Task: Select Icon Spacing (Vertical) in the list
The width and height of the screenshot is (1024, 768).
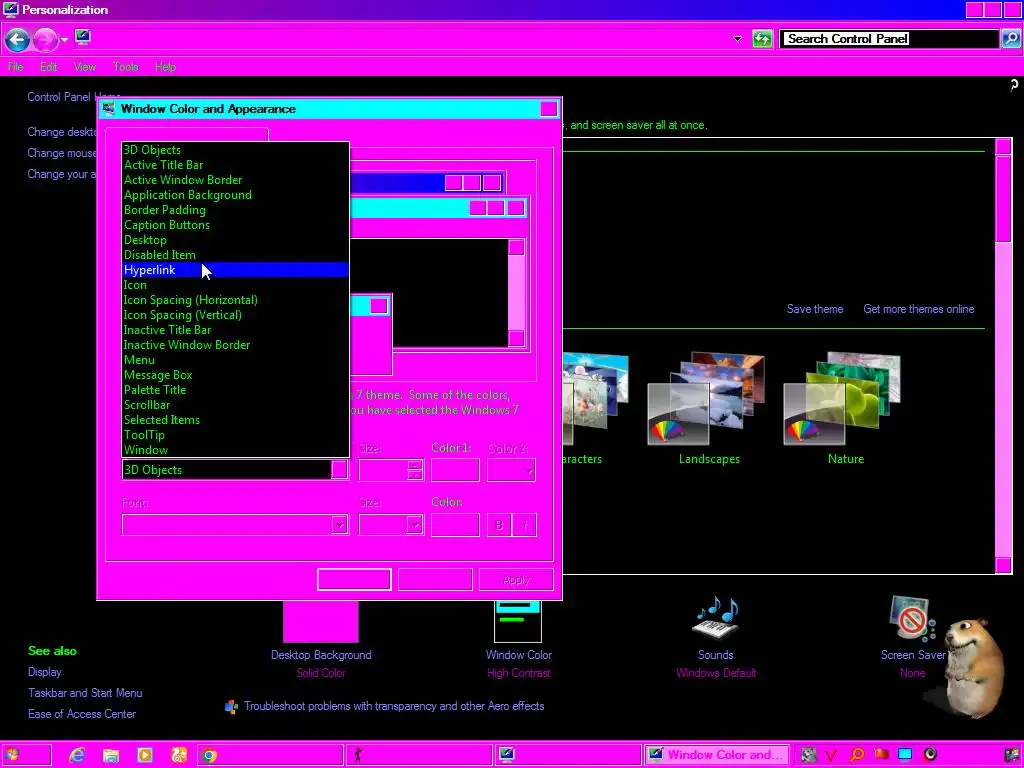Action: 235,315
